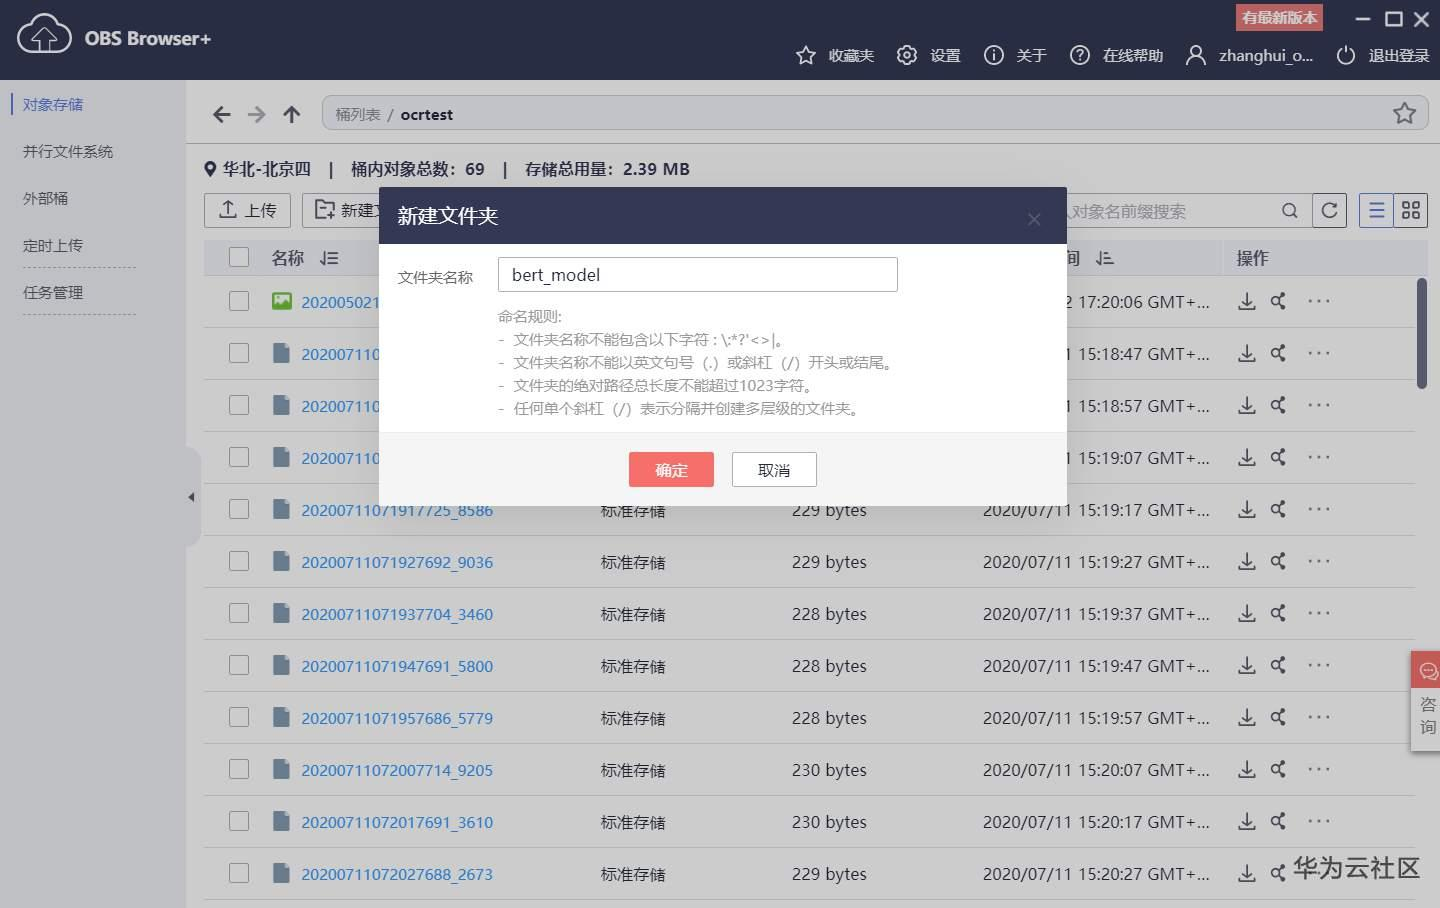Screen dimensions: 1440x908
Task: Click the OBS Browser+ cloud logo
Action: pyautogui.click(x=44, y=35)
